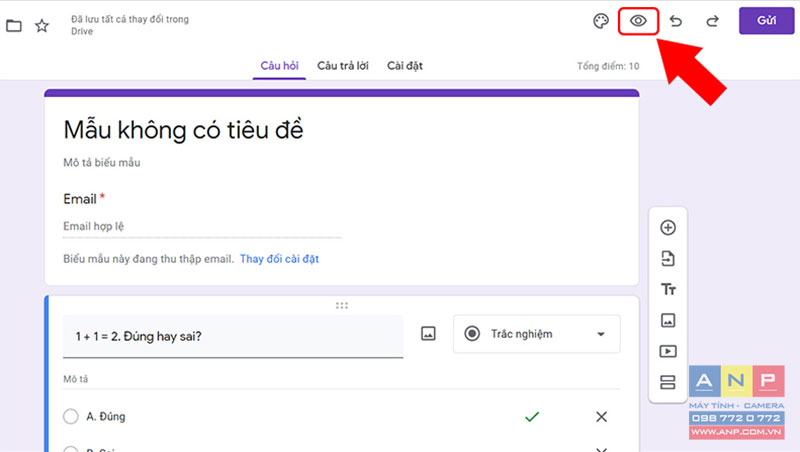Open the 'Cài đặt' tab
This screenshot has width=800, height=452.
coord(405,66)
